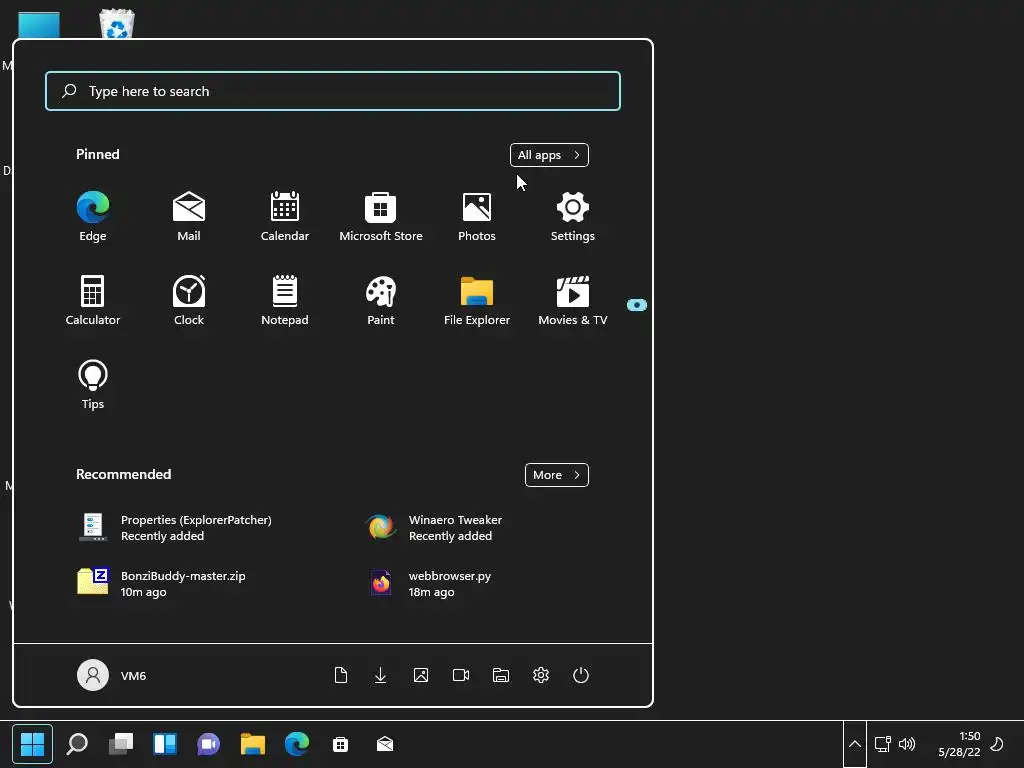Launch Movies & TV app
Viewport: 1024px width, 768px height.
pyautogui.click(x=573, y=300)
